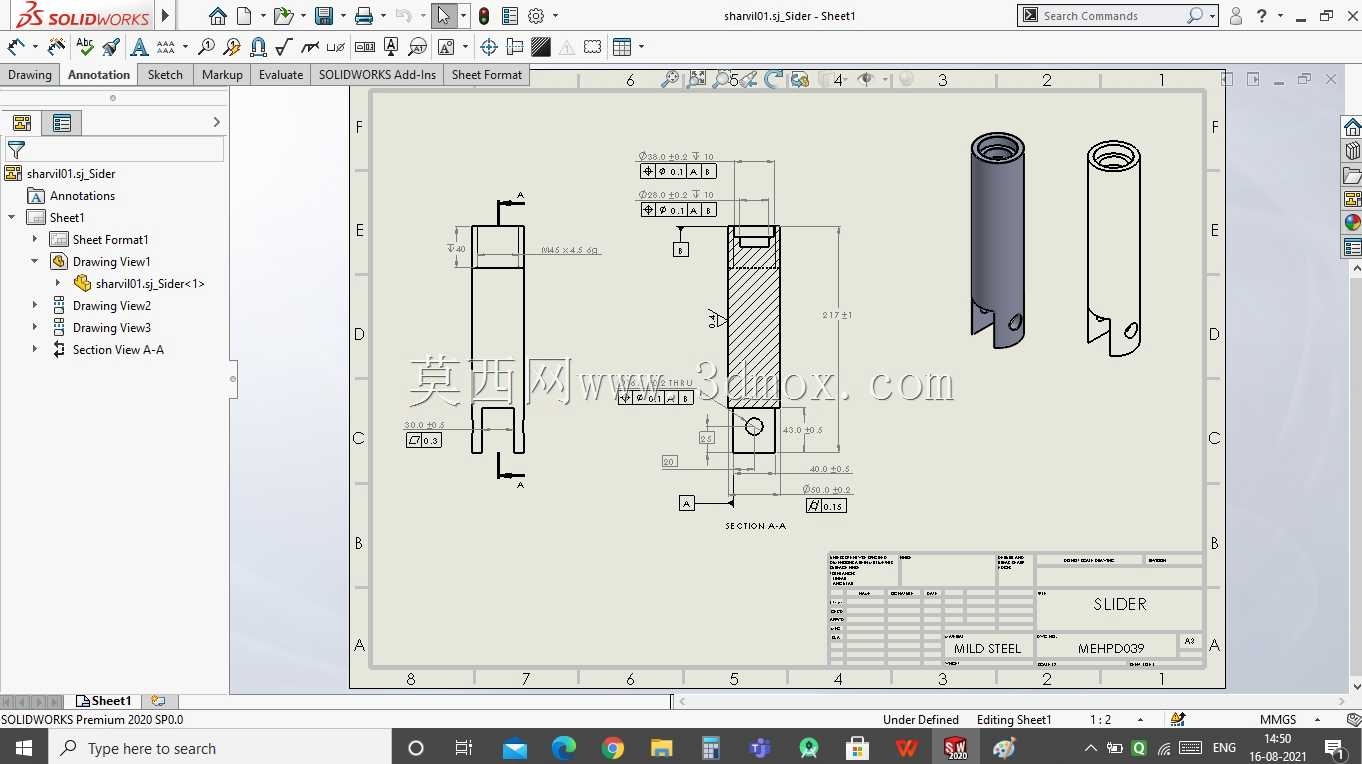Screen dimensions: 1362x764
Task: Open the Save dropdown arrow
Action: (342, 16)
